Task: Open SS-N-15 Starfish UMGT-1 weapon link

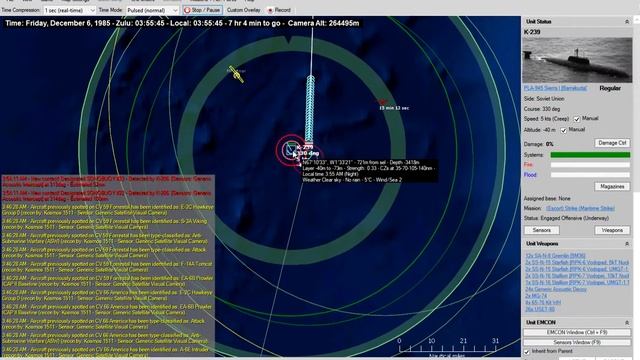Action: point(577,269)
